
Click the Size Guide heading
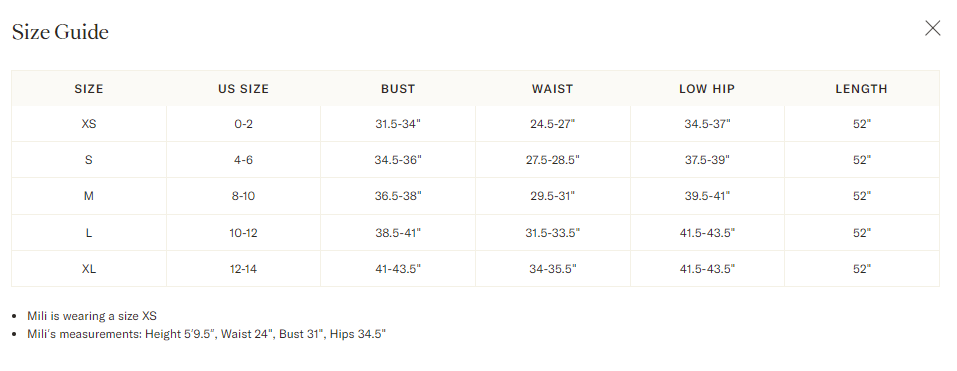tap(60, 32)
